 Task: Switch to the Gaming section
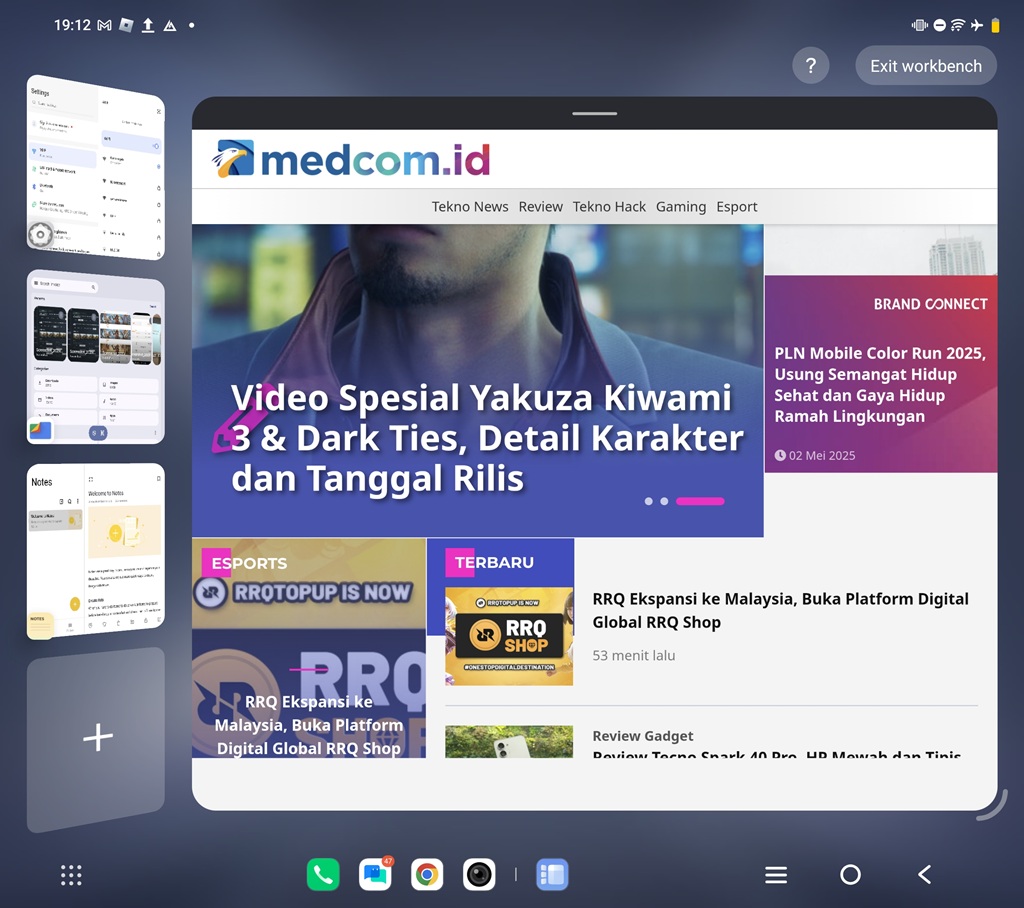pos(681,207)
